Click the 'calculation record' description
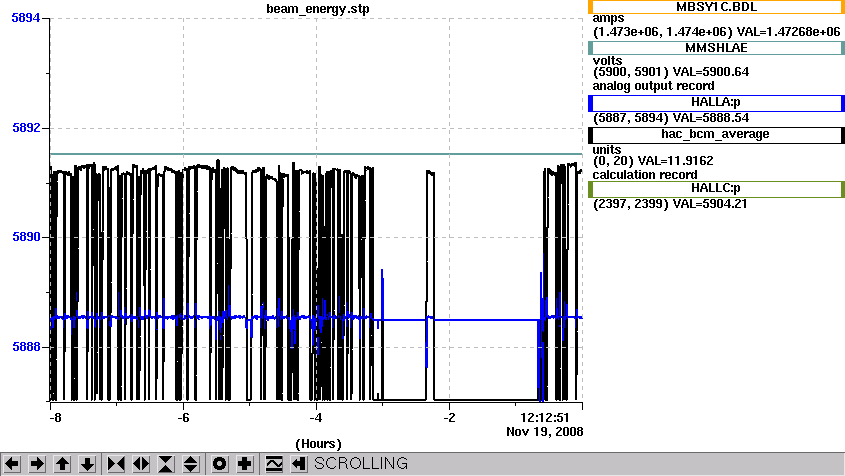 pos(645,175)
